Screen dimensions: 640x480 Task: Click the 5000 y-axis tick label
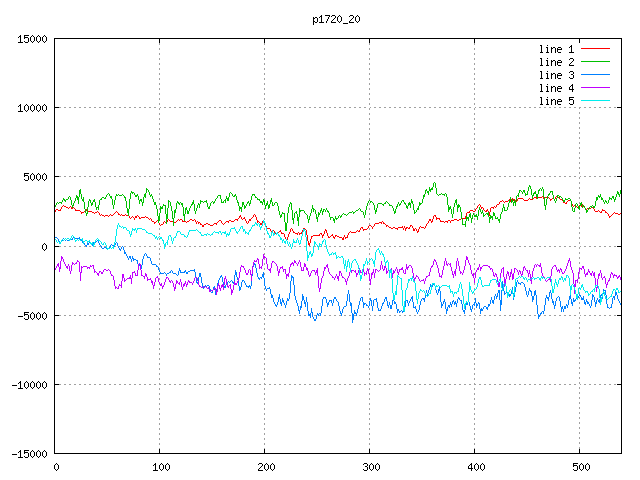tap(35, 177)
